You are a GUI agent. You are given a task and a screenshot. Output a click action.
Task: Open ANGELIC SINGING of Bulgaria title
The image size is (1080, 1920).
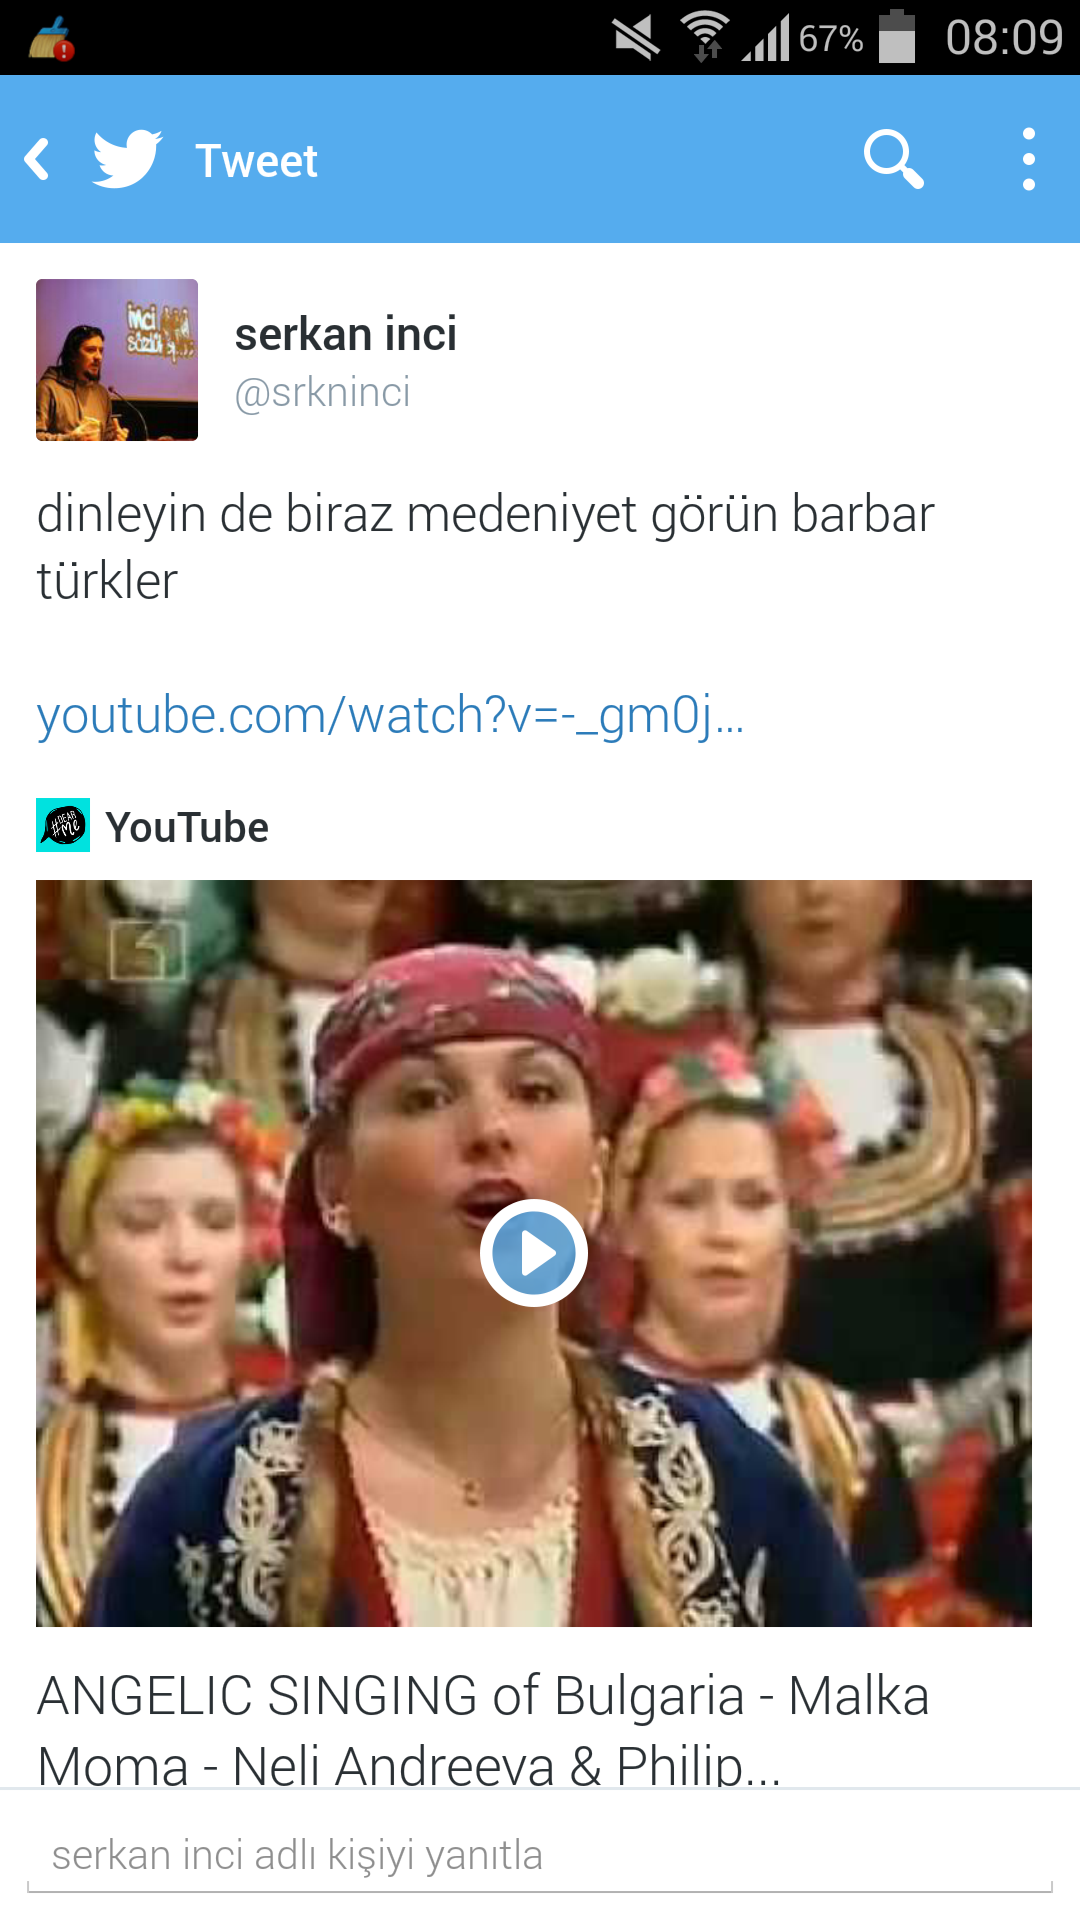[484, 1730]
